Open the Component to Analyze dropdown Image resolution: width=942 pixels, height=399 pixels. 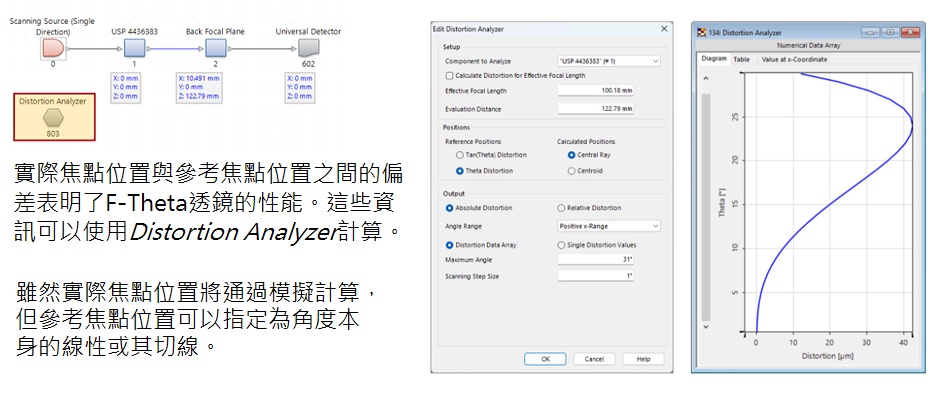[x=609, y=61]
